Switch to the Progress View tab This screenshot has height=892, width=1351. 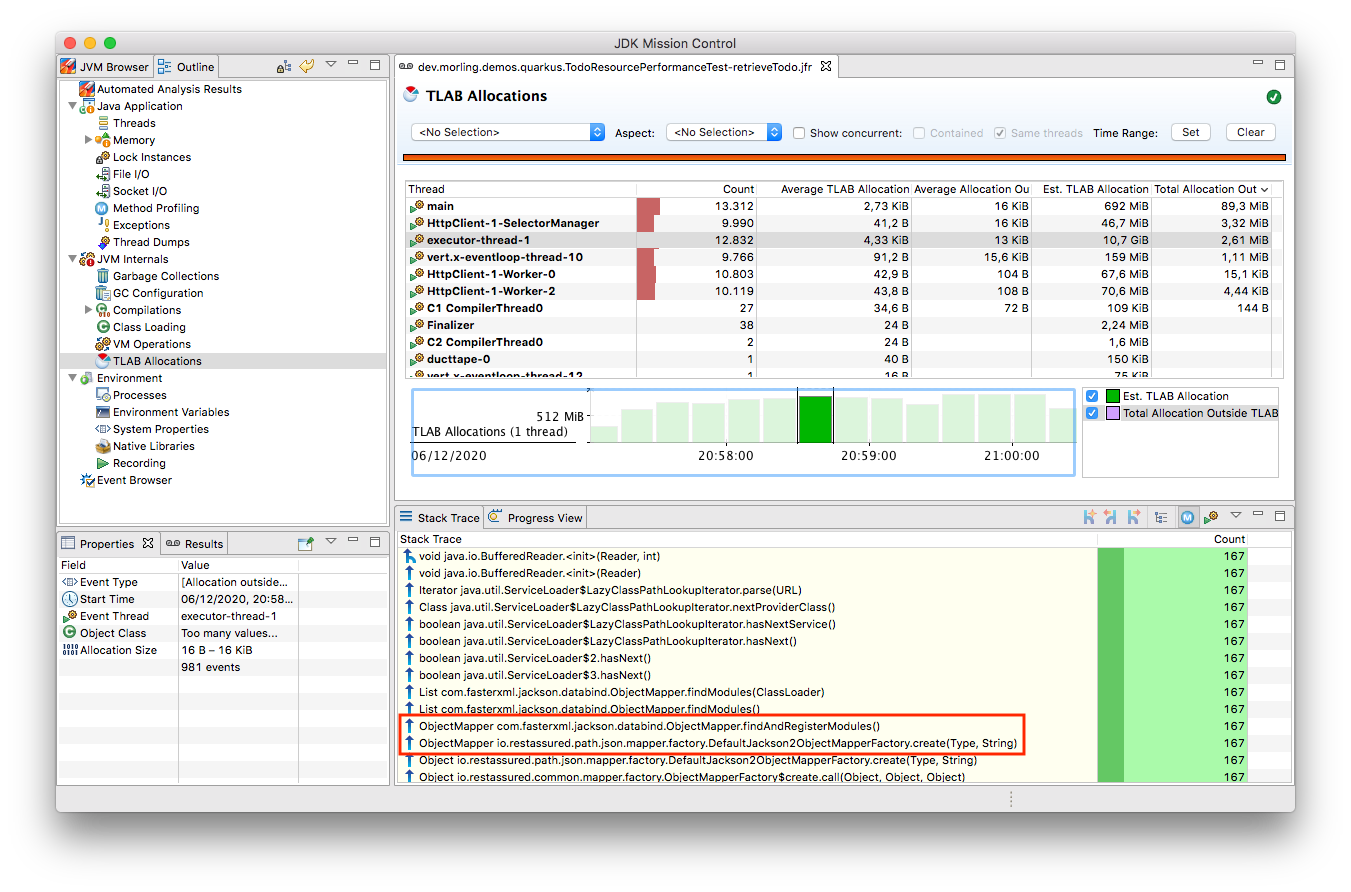tap(535, 518)
